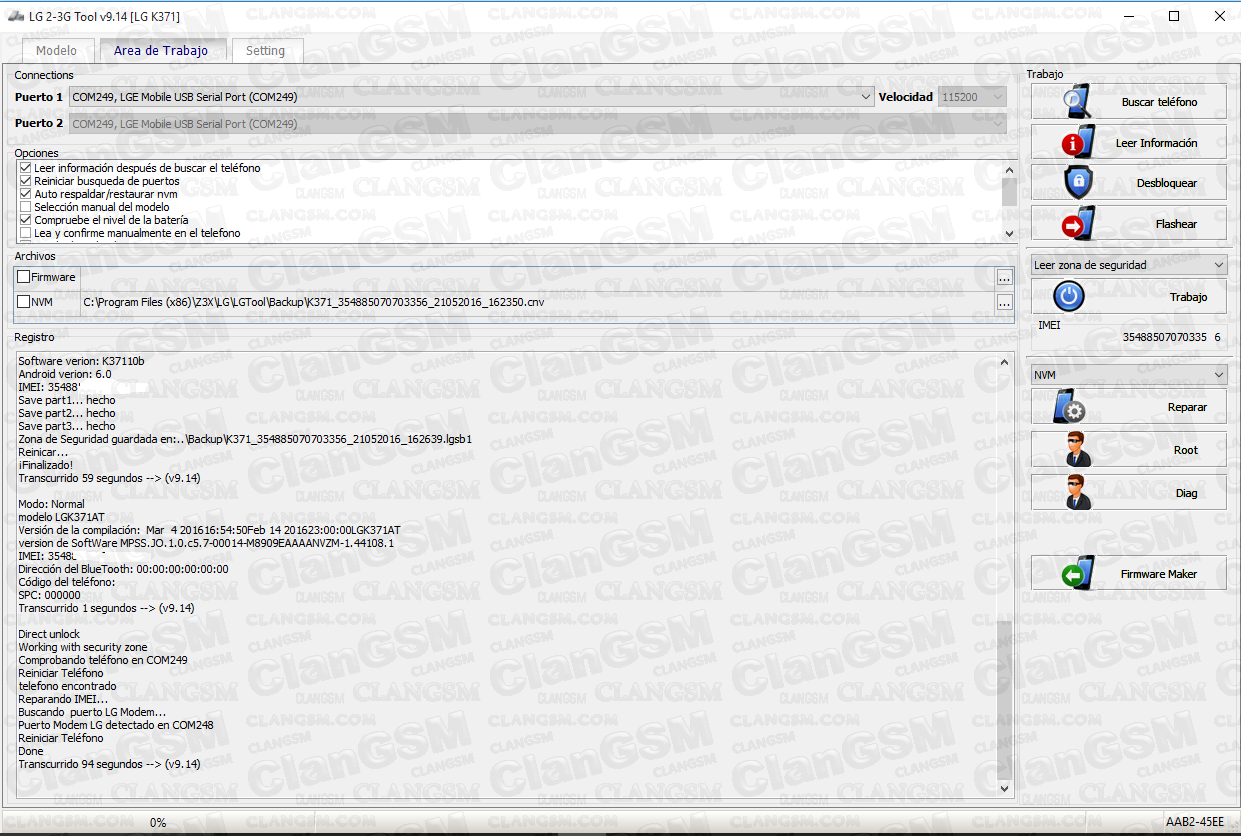Switch to the Modelo tab
Viewport: 1241px width, 836px height.
click(x=56, y=51)
